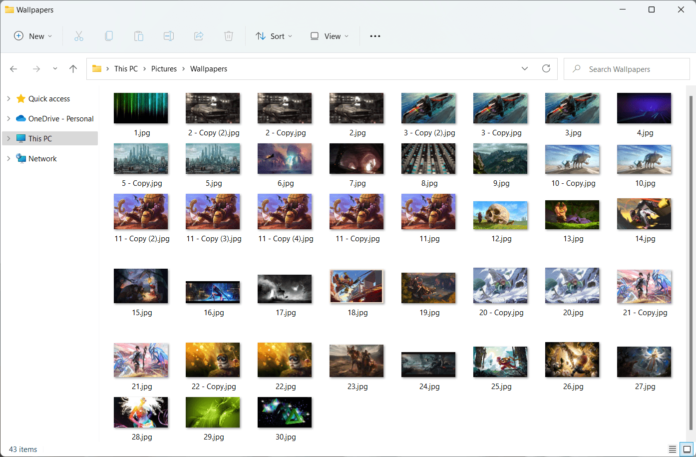The image size is (696, 457).
Task: Select Network in navigation pane
Action: 43,158
